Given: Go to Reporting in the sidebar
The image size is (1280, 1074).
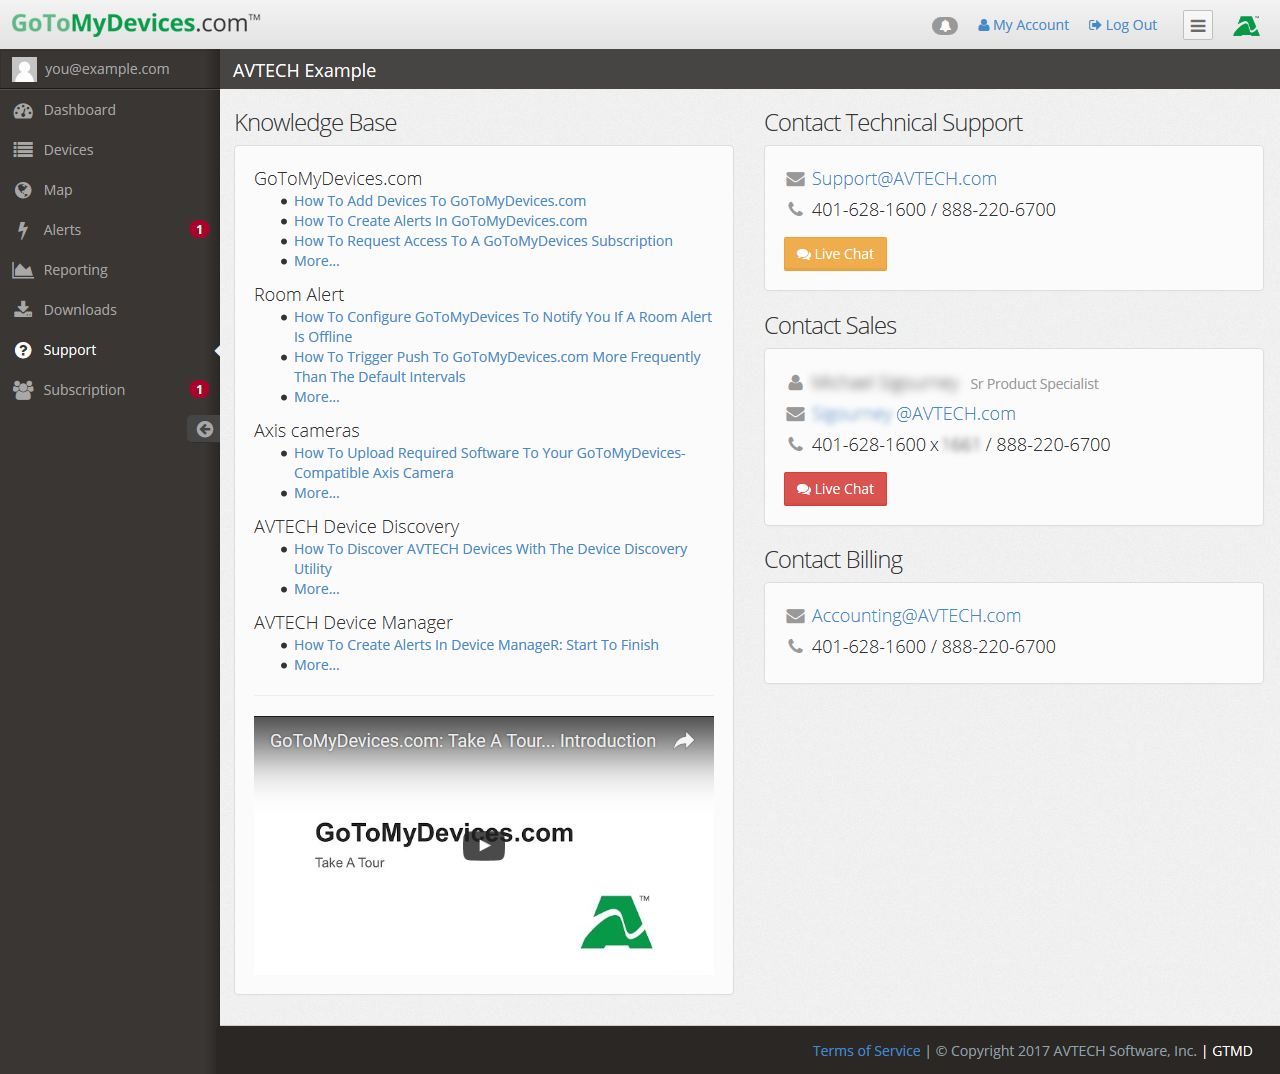Looking at the screenshot, I should click(x=75, y=270).
